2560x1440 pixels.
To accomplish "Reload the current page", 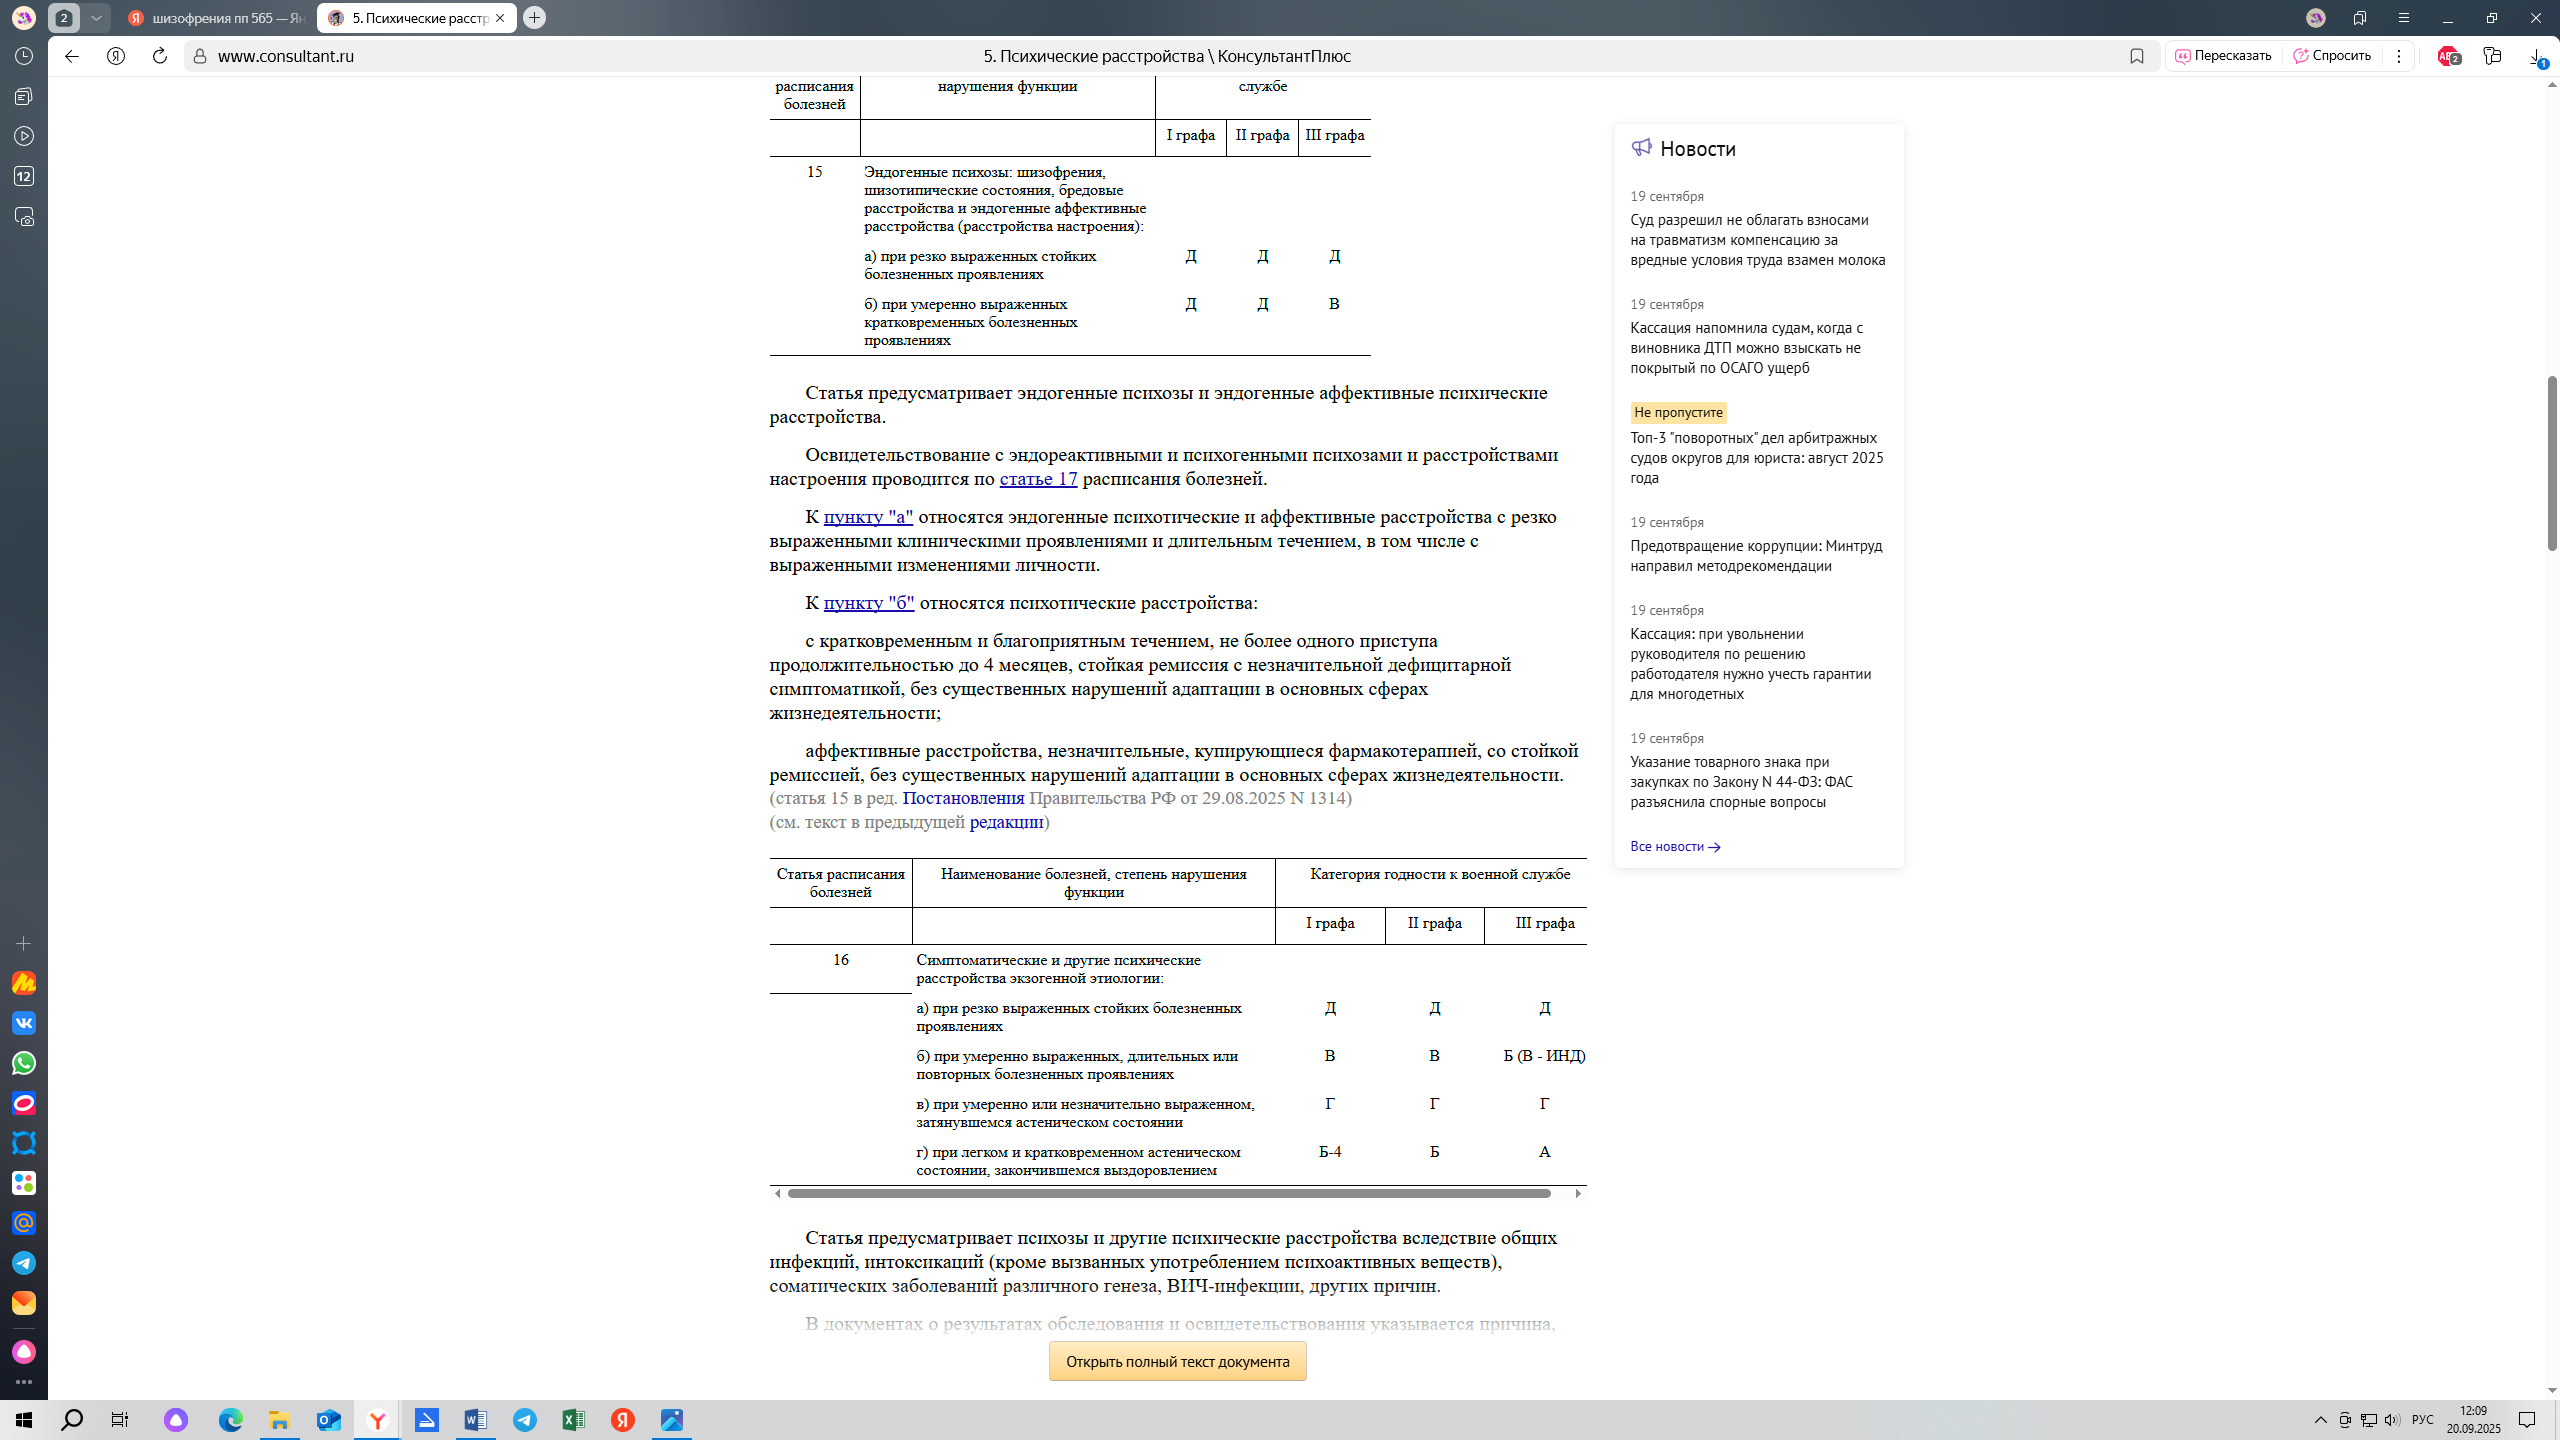I will [159, 56].
